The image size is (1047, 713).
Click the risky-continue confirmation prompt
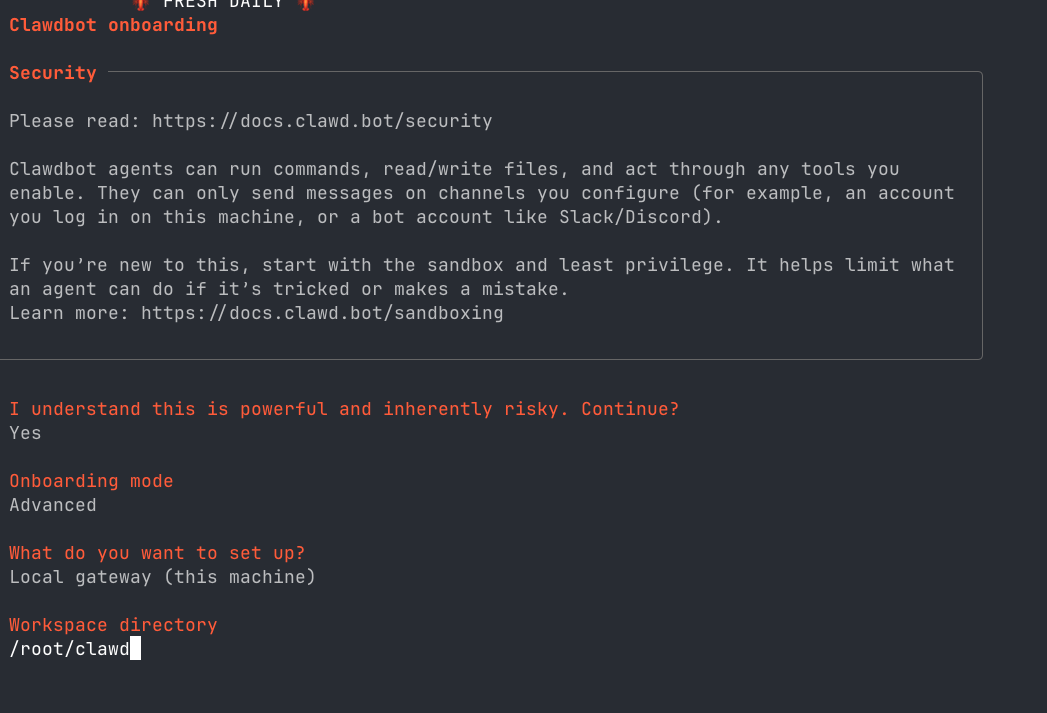(344, 408)
